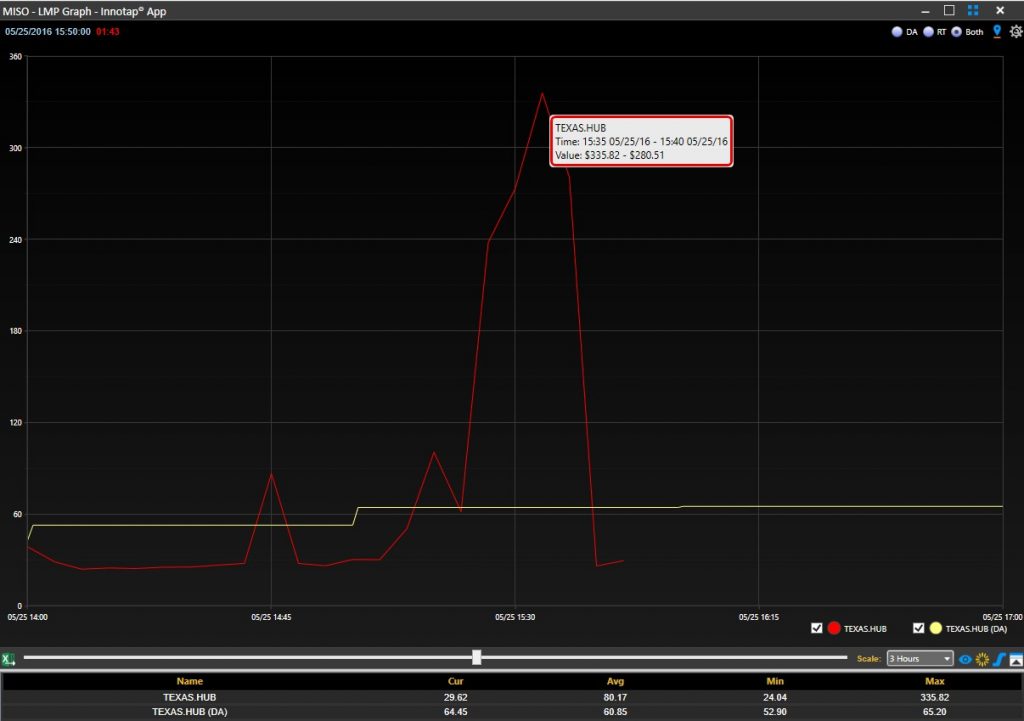Close the LMP Graph window
This screenshot has height=721, width=1024.
(x=1000, y=10)
